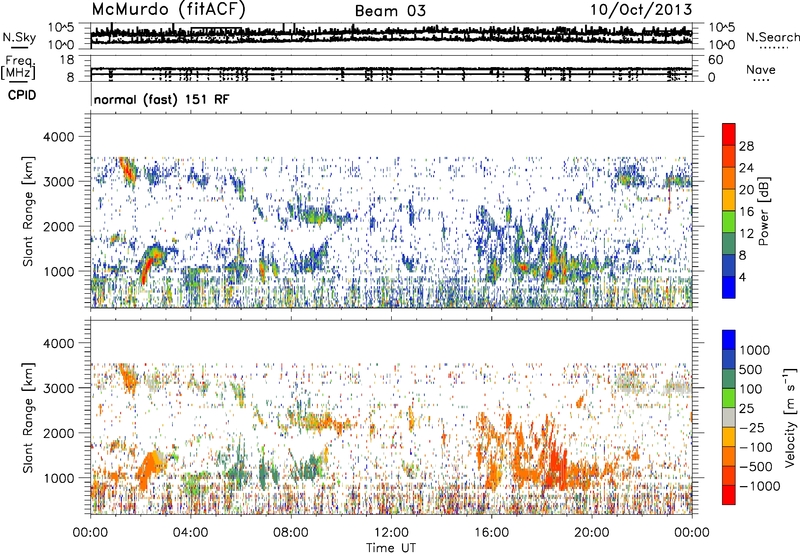Click the -500 tick on Velocity color bar
This screenshot has height=554, width=800.
pos(756,467)
